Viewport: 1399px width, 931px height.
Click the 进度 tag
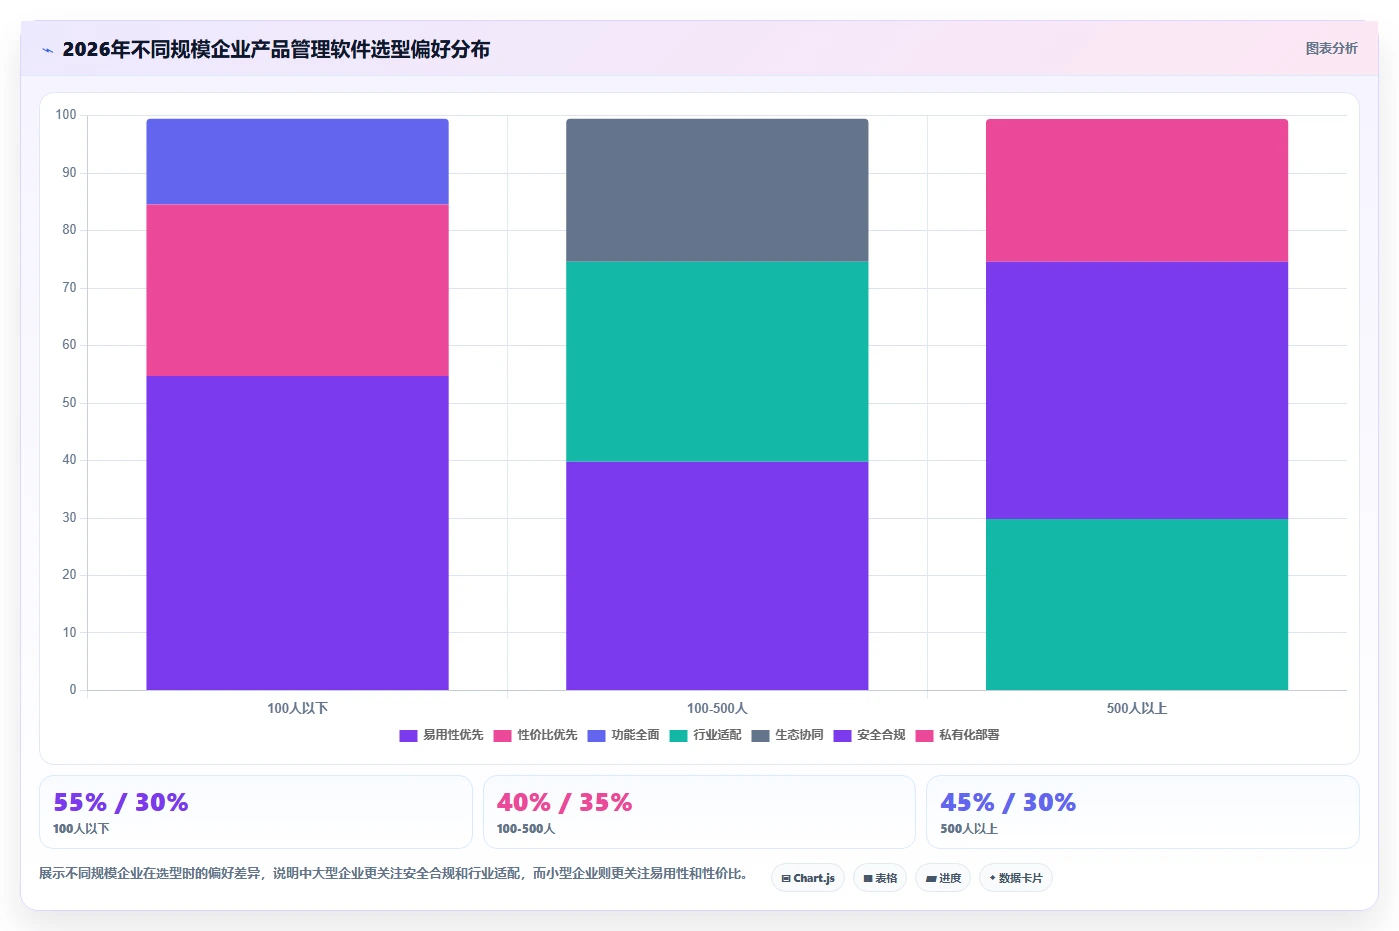[x=943, y=878]
